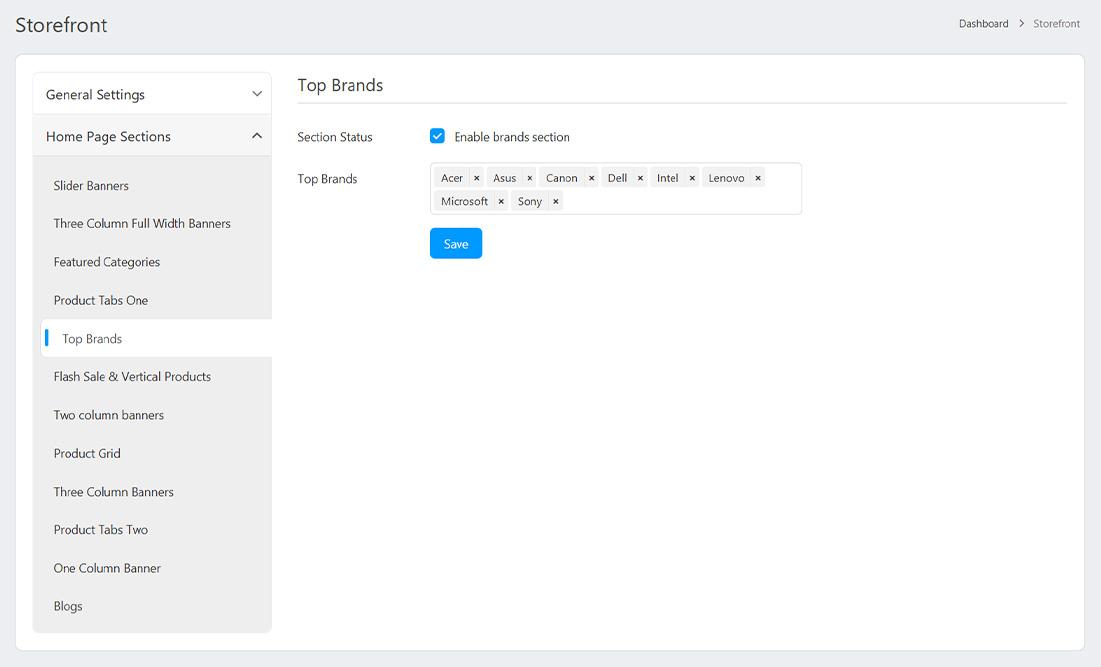
Task: Select Product Tabs One in sidebar
Action: pos(101,300)
